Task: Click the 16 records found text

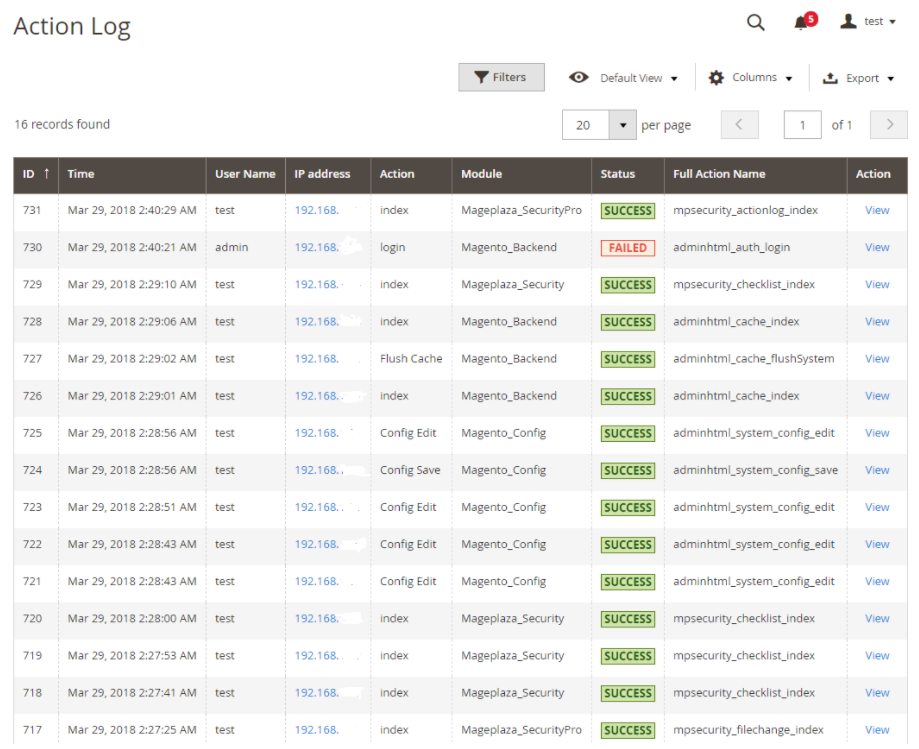Action: click(62, 124)
